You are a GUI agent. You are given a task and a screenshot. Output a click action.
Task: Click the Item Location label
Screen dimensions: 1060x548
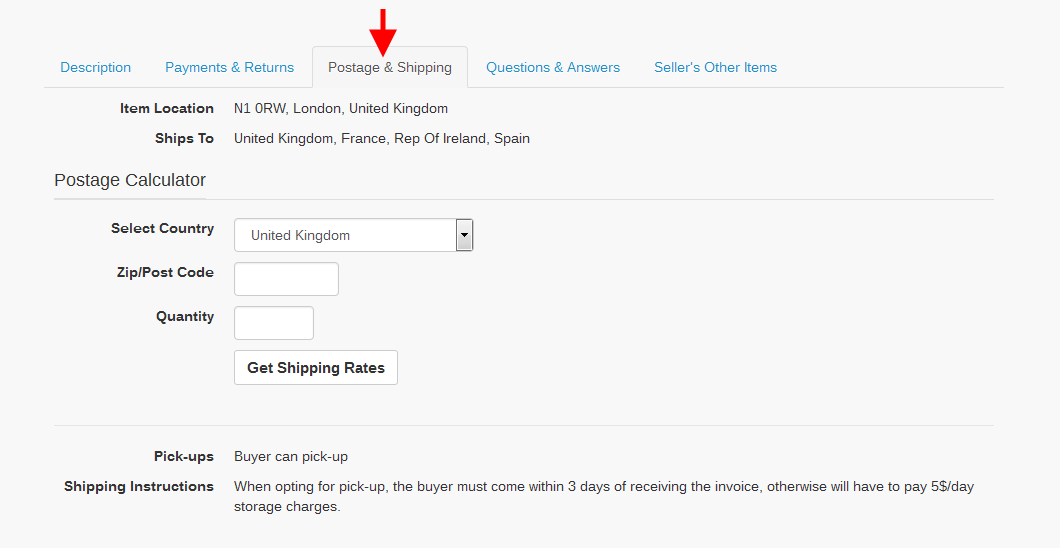point(167,108)
